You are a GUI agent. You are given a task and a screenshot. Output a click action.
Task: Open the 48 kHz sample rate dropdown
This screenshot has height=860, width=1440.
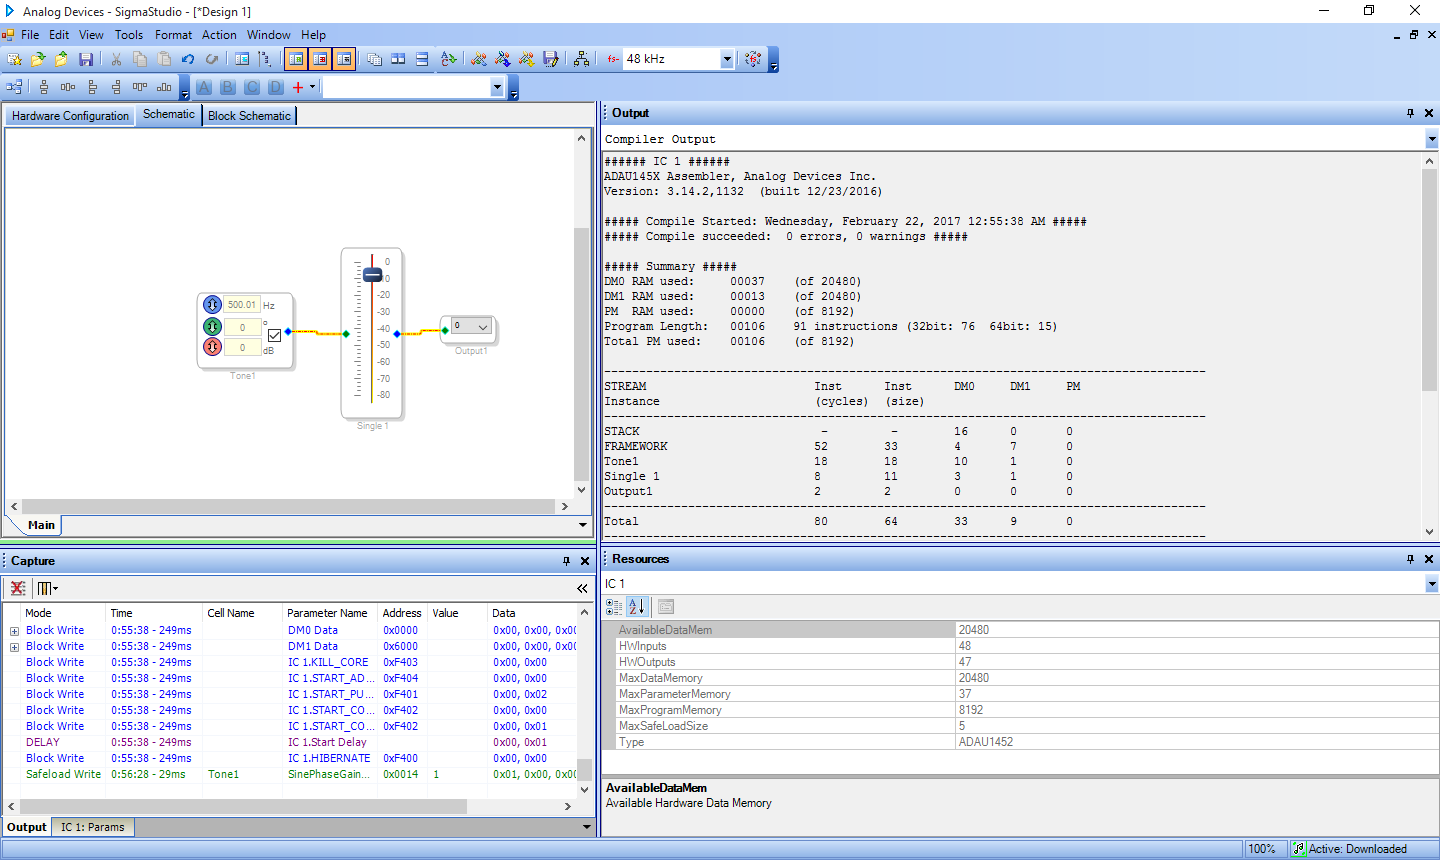pos(727,59)
